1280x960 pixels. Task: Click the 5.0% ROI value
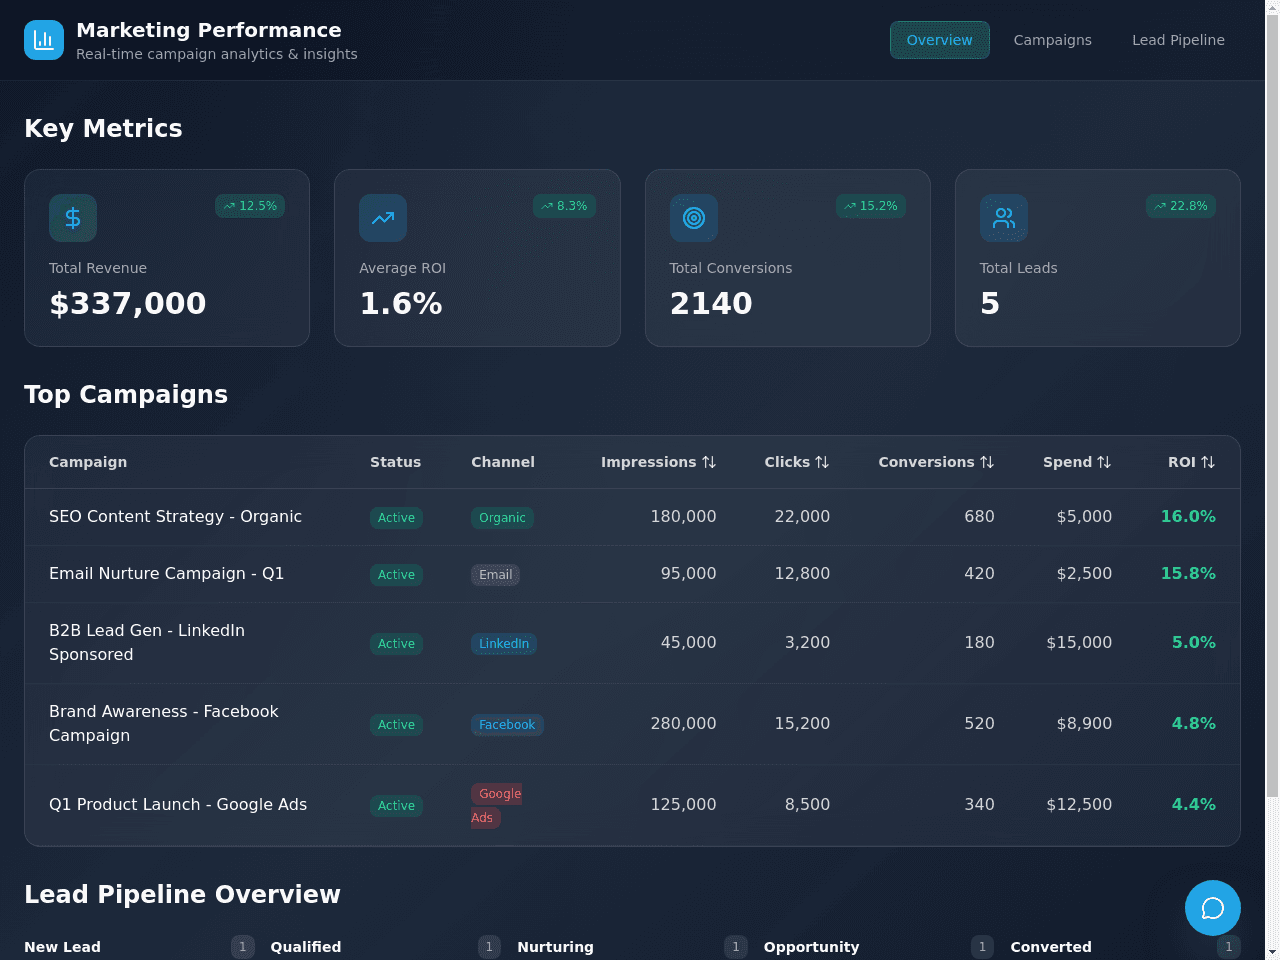pyautogui.click(x=1194, y=643)
